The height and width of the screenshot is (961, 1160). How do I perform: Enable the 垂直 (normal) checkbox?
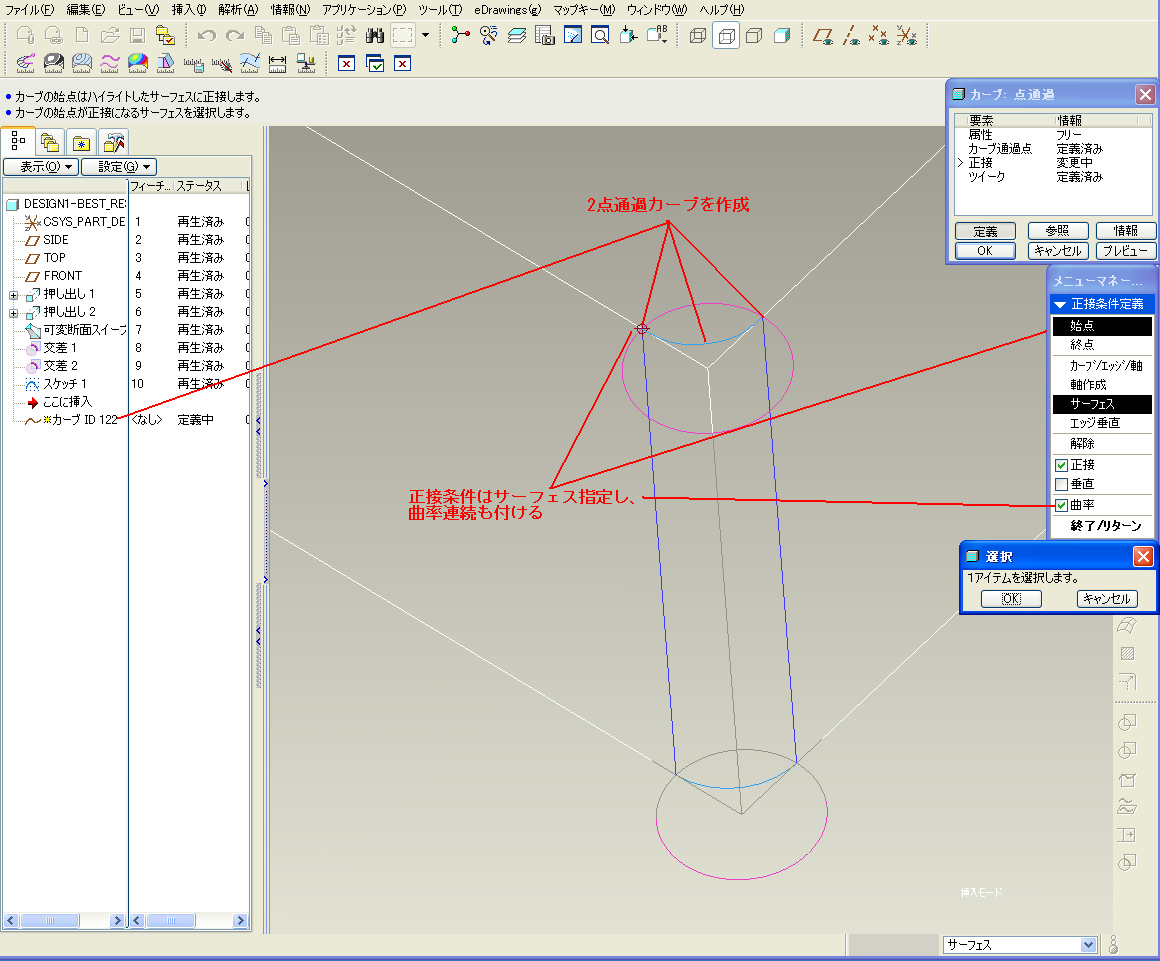pos(1062,485)
